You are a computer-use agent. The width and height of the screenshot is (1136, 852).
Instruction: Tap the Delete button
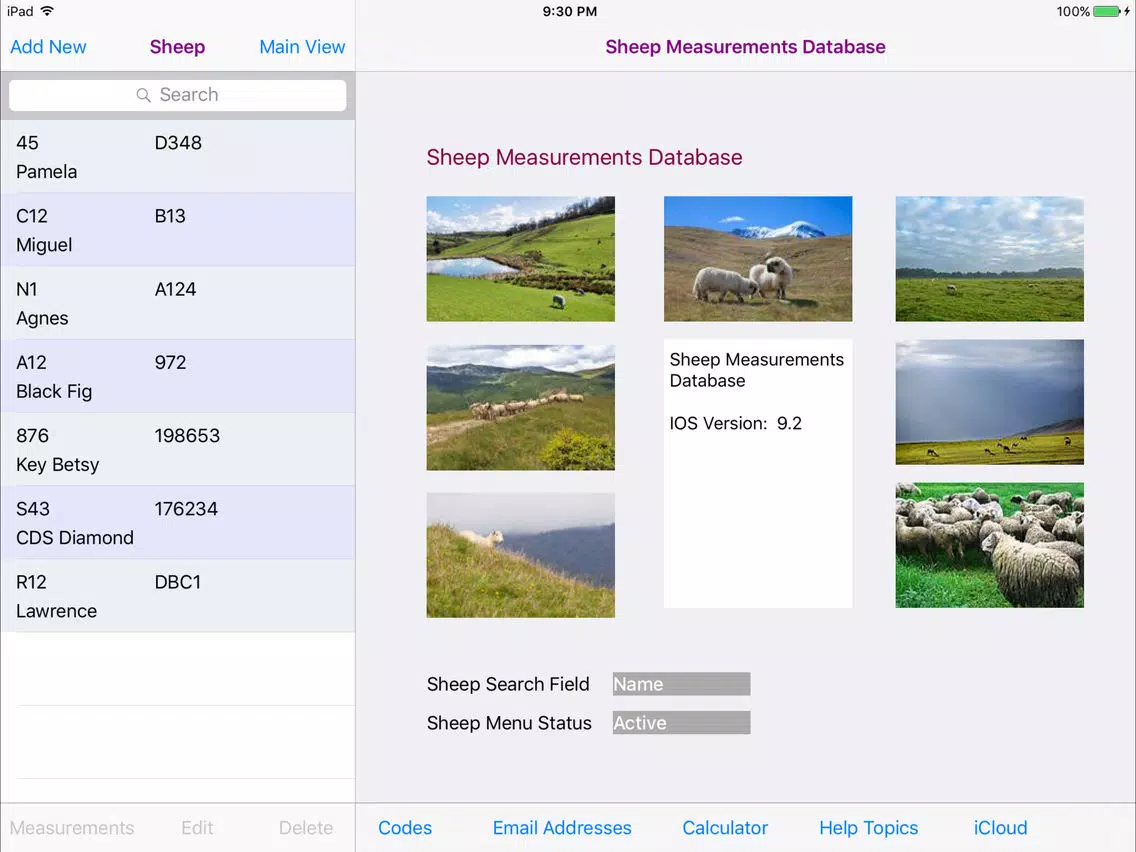click(x=306, y=827)
